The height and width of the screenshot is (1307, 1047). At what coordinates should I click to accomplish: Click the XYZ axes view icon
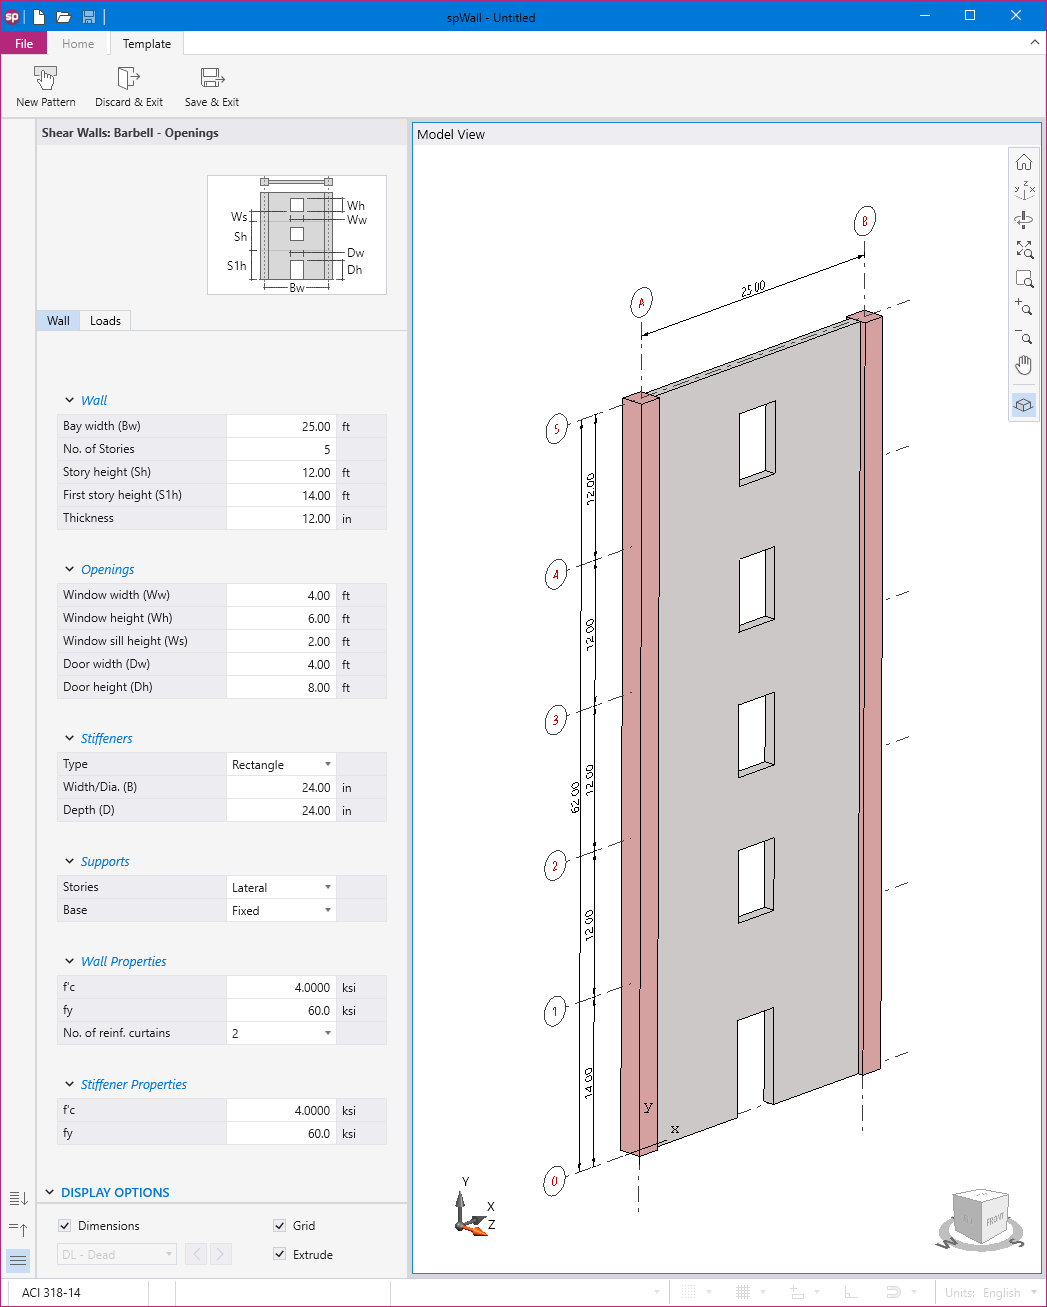pyautogui.click(x=1024, y=190)
